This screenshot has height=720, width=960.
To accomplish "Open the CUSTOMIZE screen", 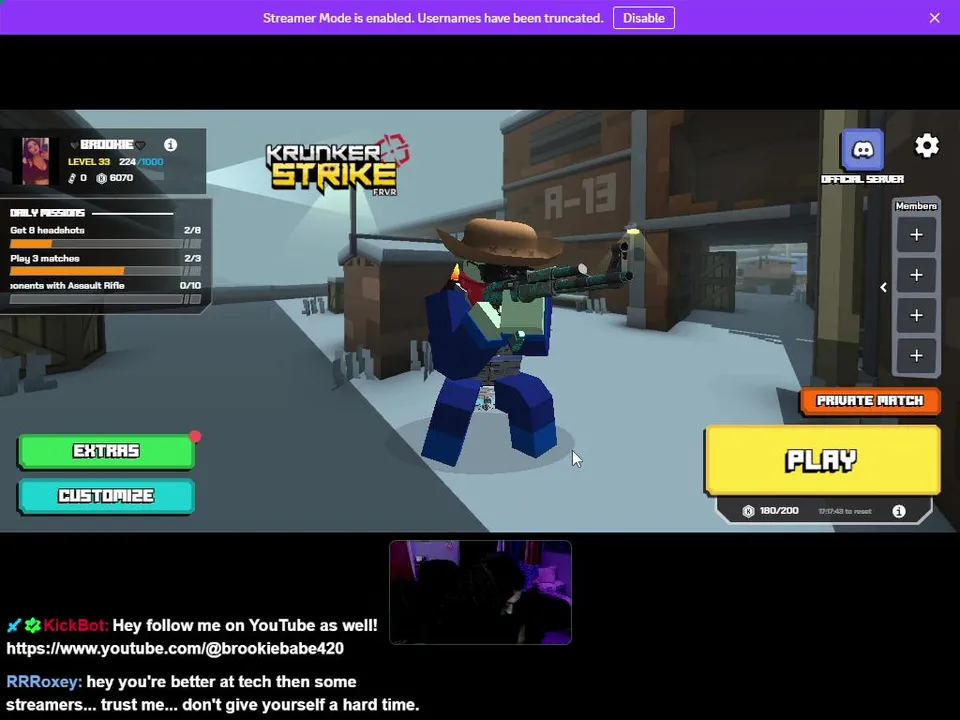I will pos(107,496).
